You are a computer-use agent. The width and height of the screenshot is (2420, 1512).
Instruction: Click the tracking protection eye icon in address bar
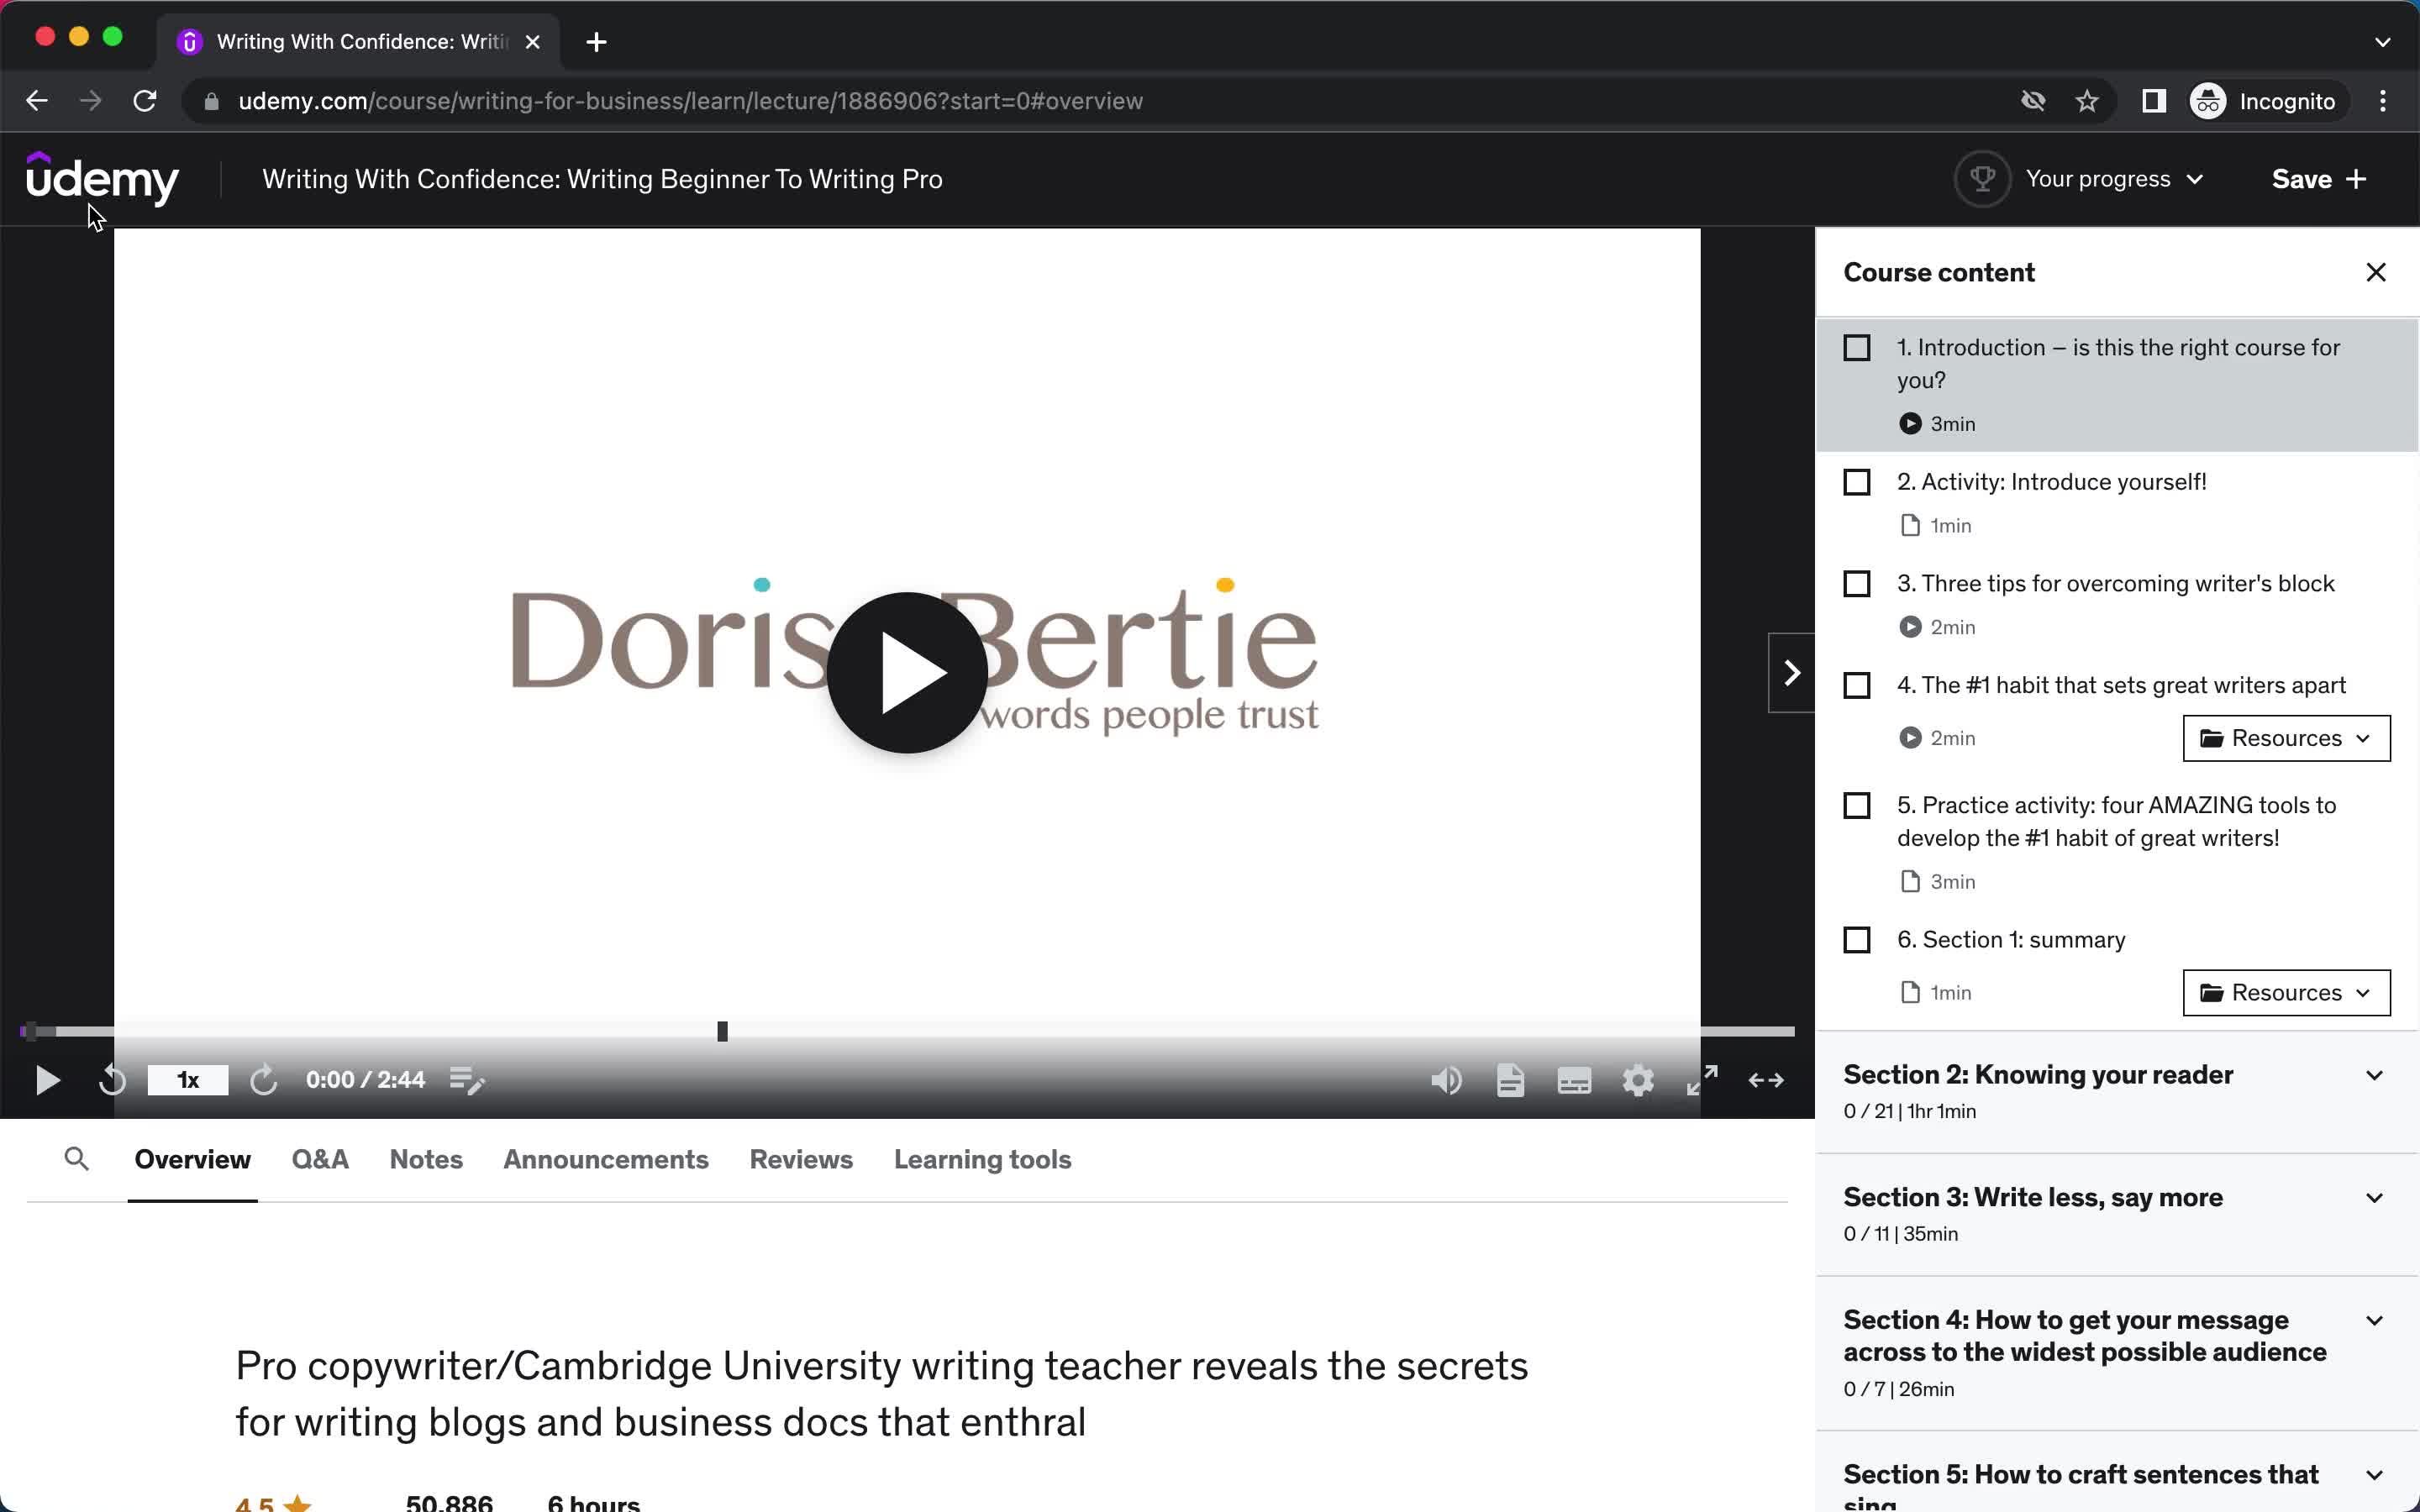point(2033,101)
